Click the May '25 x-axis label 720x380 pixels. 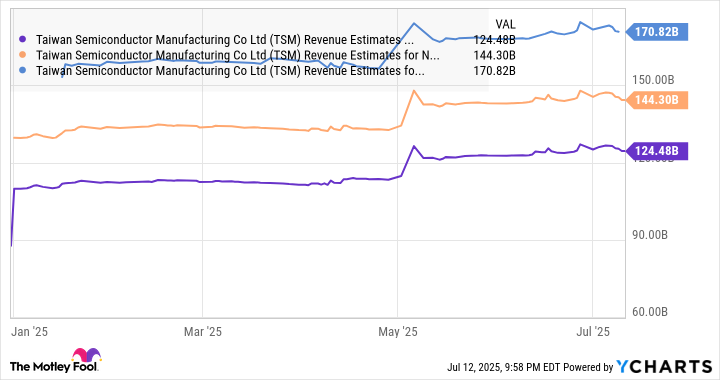point(398,332)
